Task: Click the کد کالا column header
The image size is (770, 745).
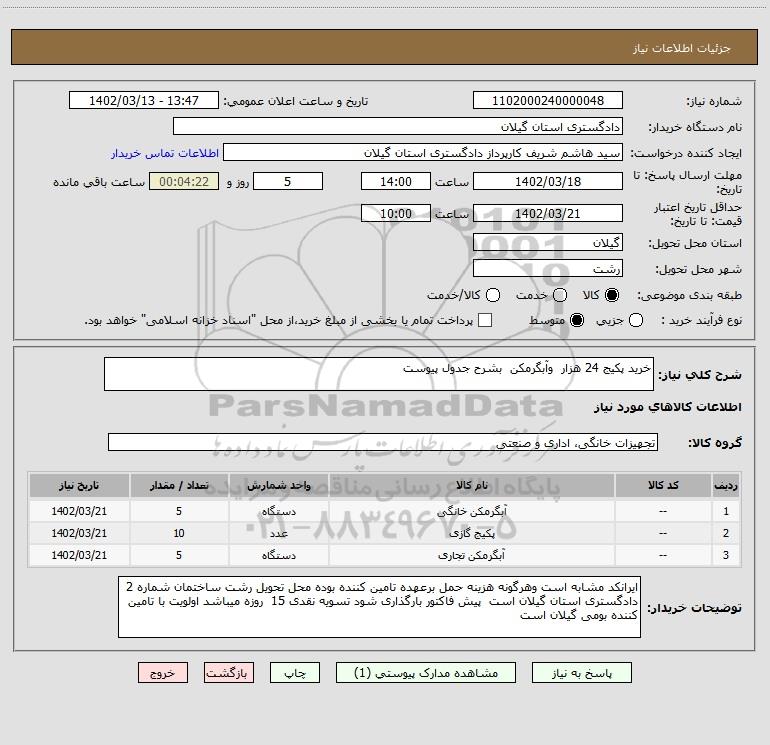Action: [x=663, y=485]
